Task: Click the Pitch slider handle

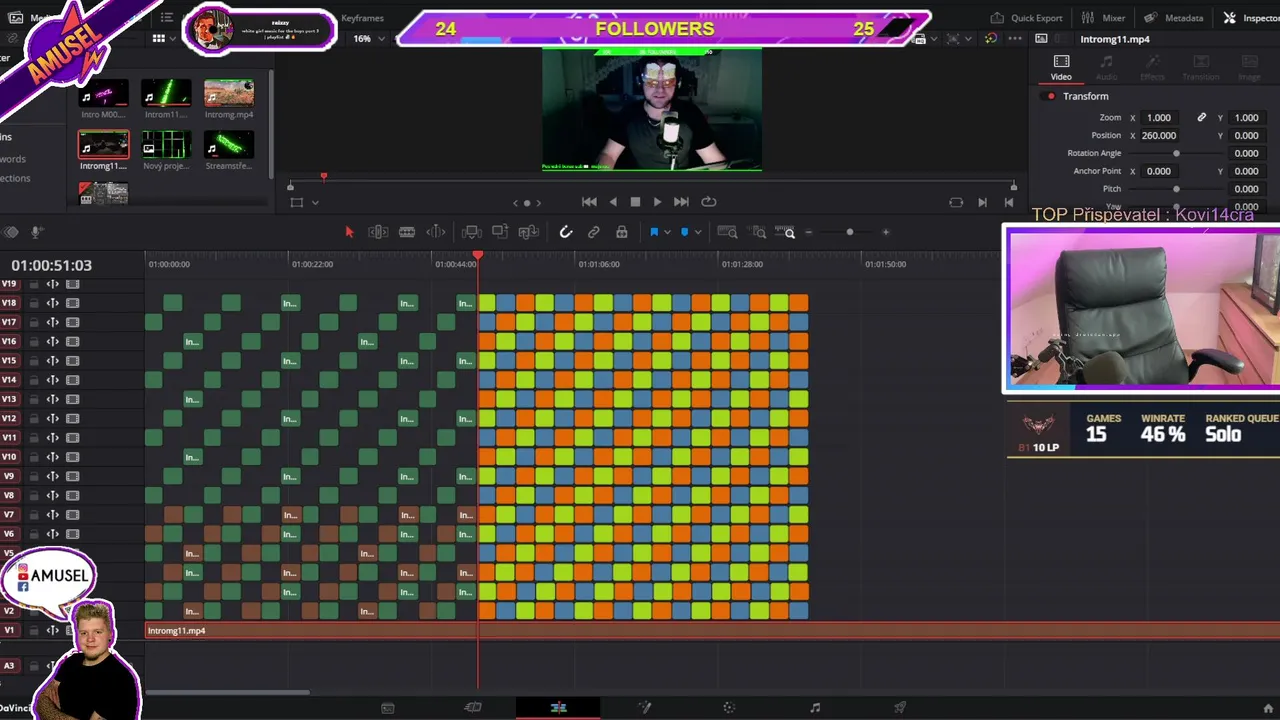Action: coord(1176,189)
